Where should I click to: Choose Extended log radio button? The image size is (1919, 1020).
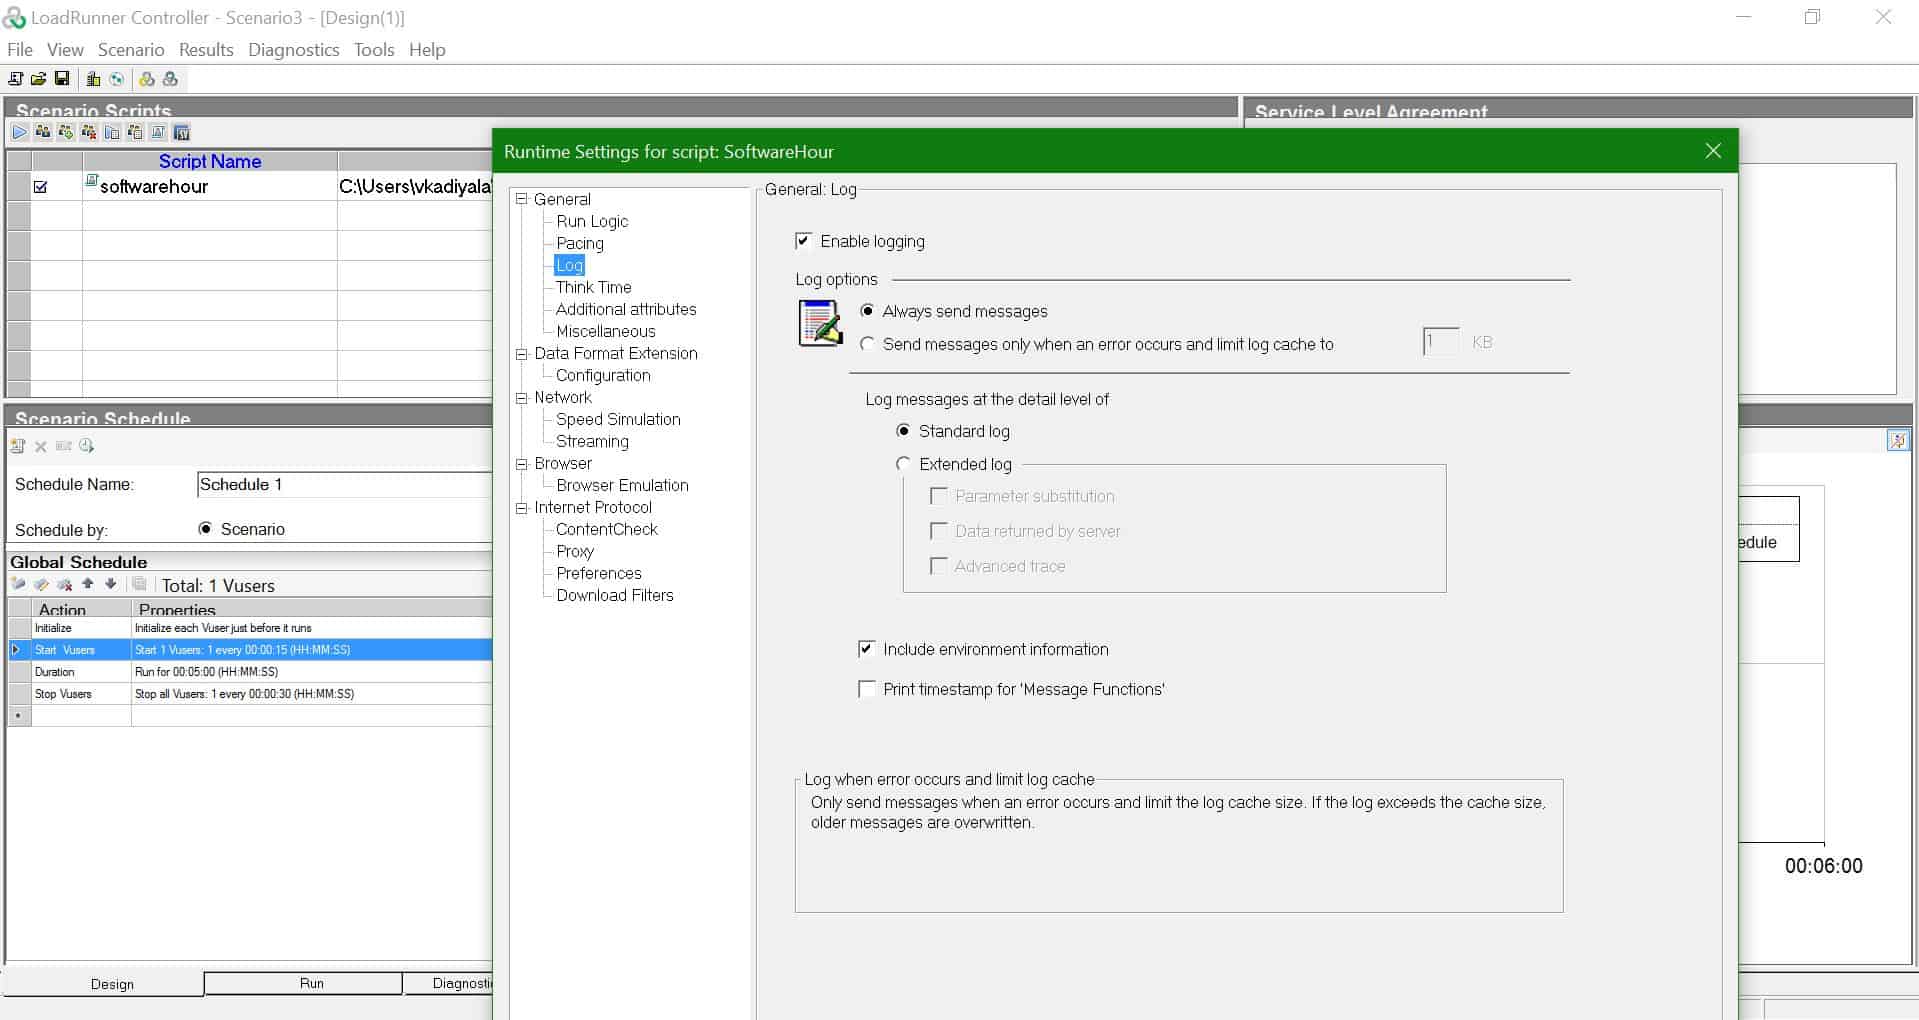903,464
